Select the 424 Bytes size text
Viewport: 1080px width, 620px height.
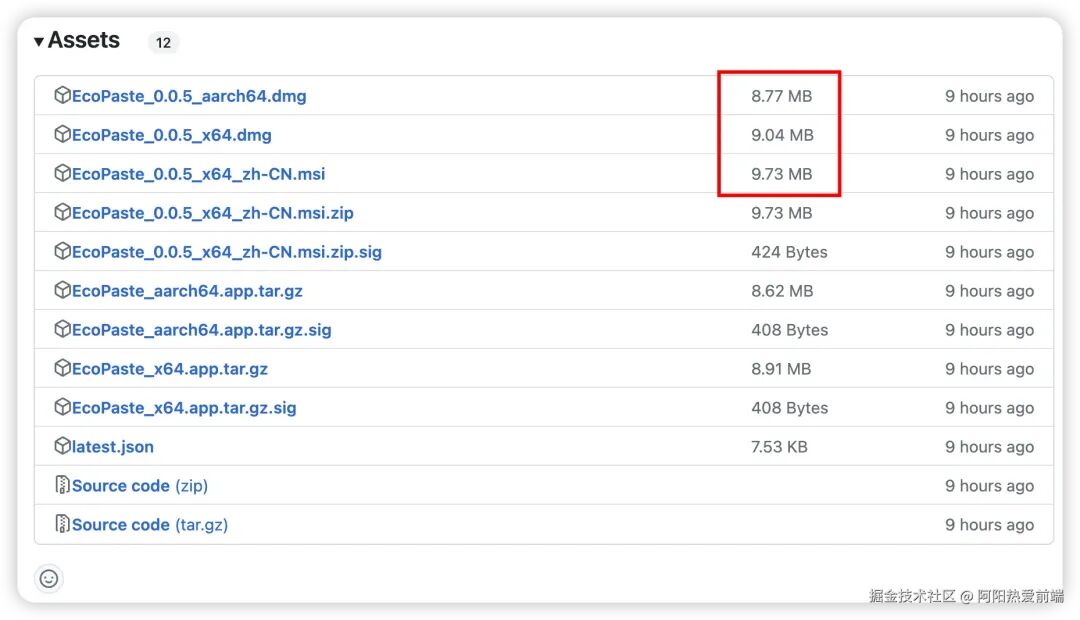(789, 252)
